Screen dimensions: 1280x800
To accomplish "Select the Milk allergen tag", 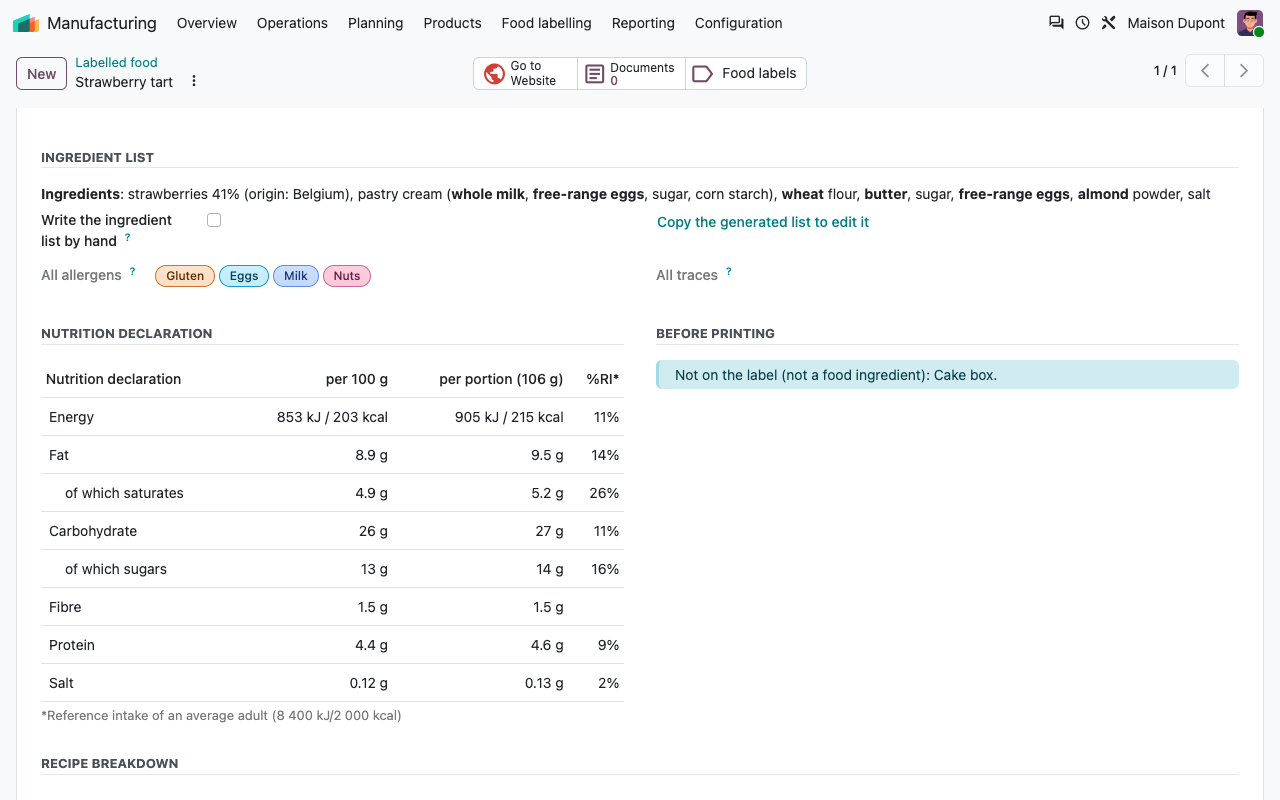I will tap(296, 276).
